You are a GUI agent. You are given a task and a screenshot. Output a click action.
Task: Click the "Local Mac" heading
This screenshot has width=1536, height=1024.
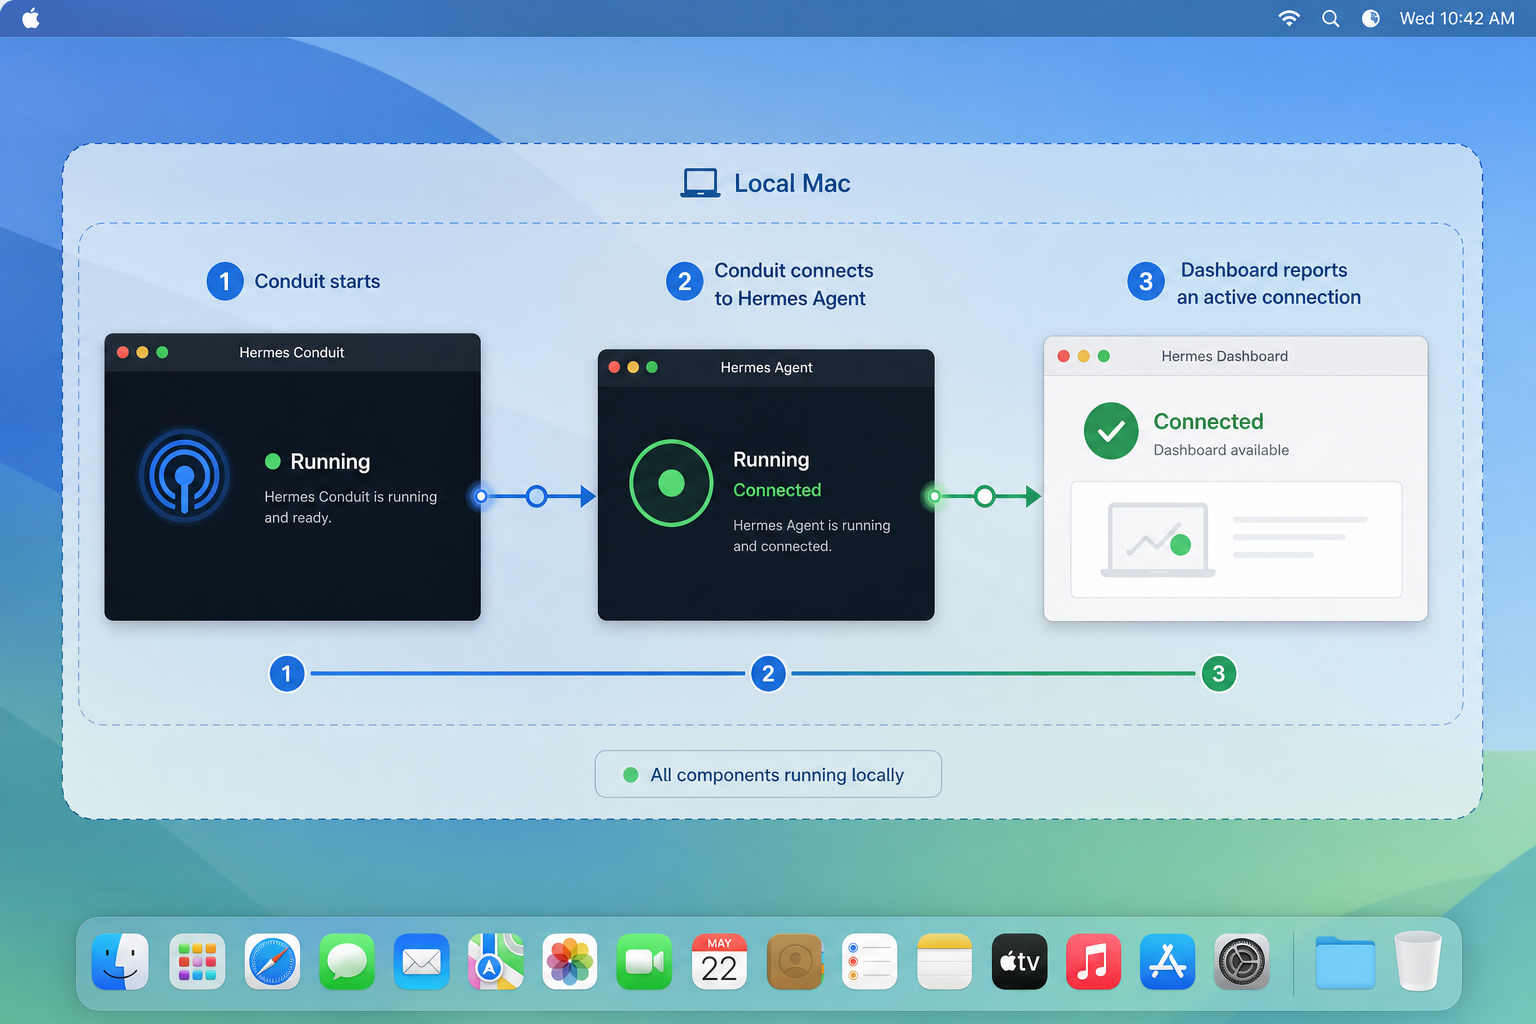click(x=792, y=183)
